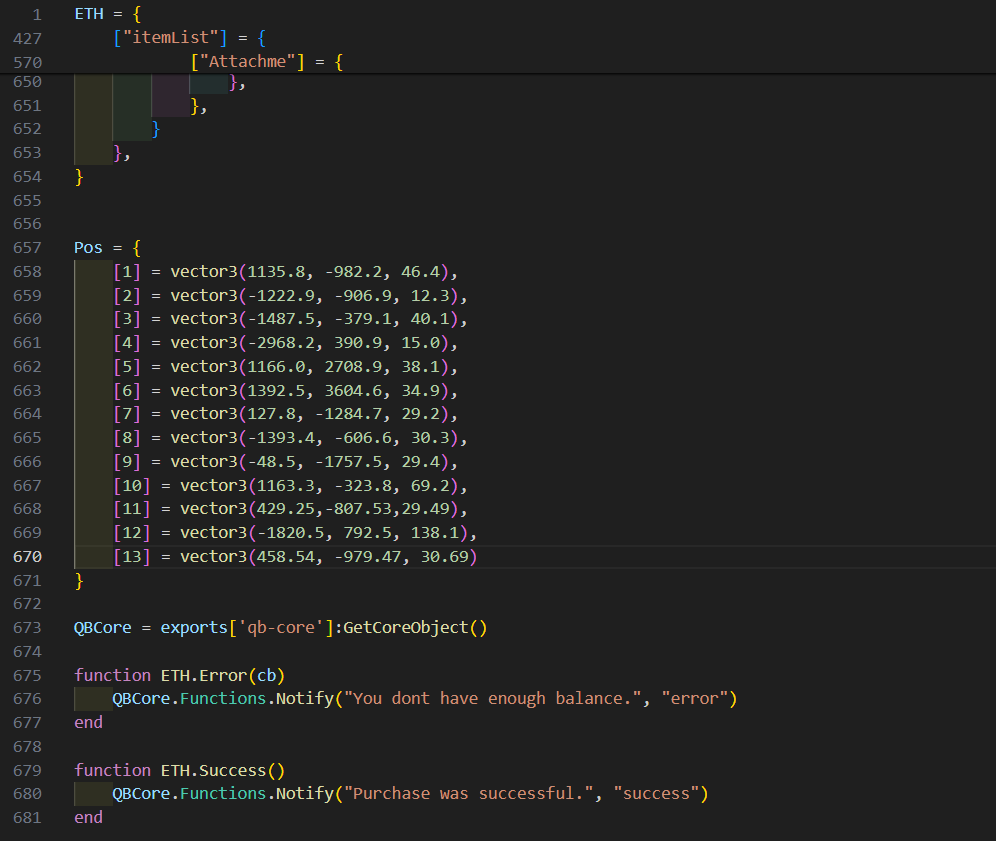Click the [10] vector3(1163.3...) line
The image size is (996, 841).
(290, 485)
